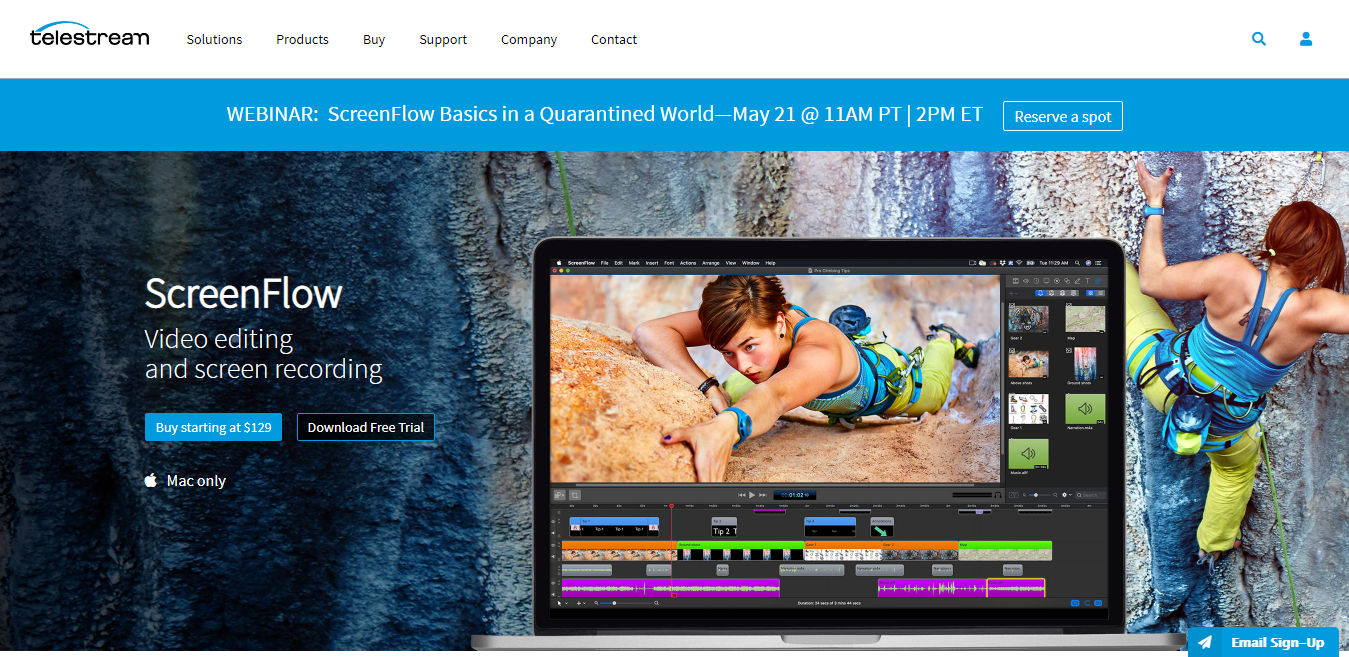Viewport: 1349px width, 657px height.
Task: Click the Telestream logo
Action: [89, 36]
